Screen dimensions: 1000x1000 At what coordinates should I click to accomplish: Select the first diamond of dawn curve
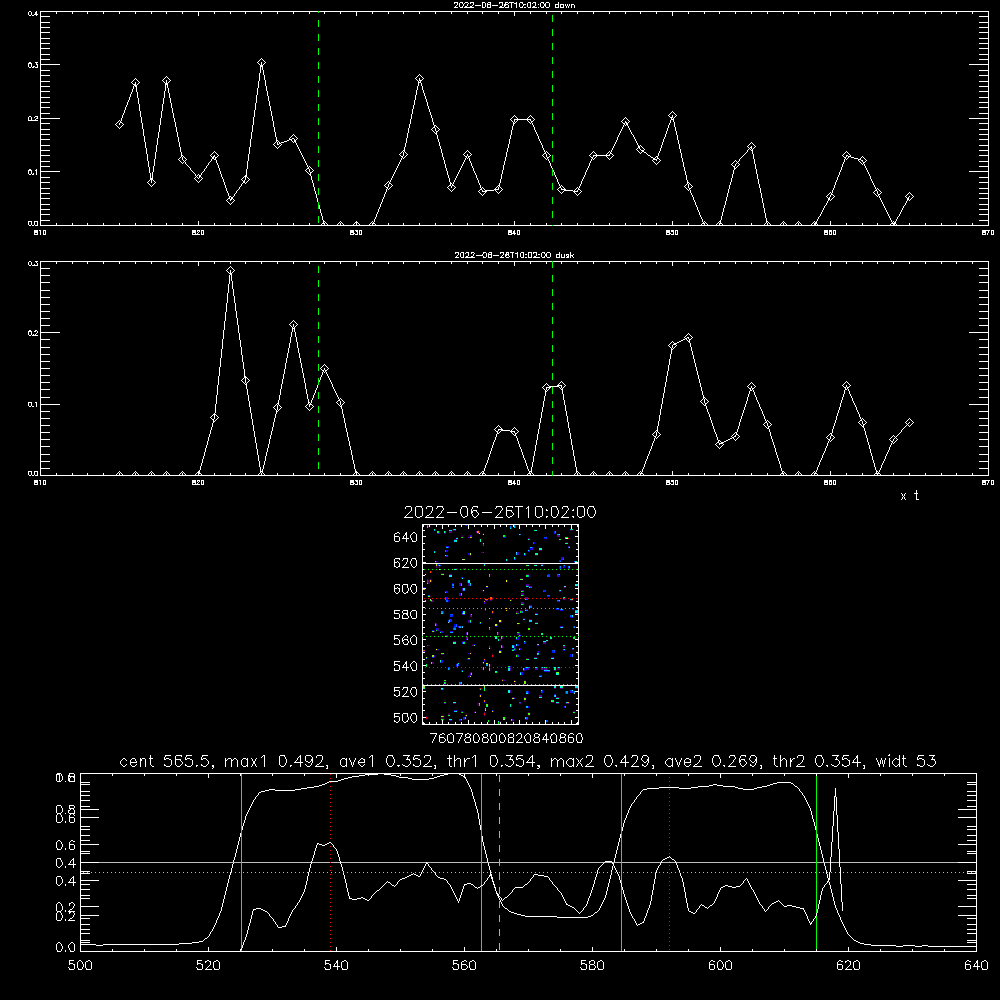[x=119, y=124]
